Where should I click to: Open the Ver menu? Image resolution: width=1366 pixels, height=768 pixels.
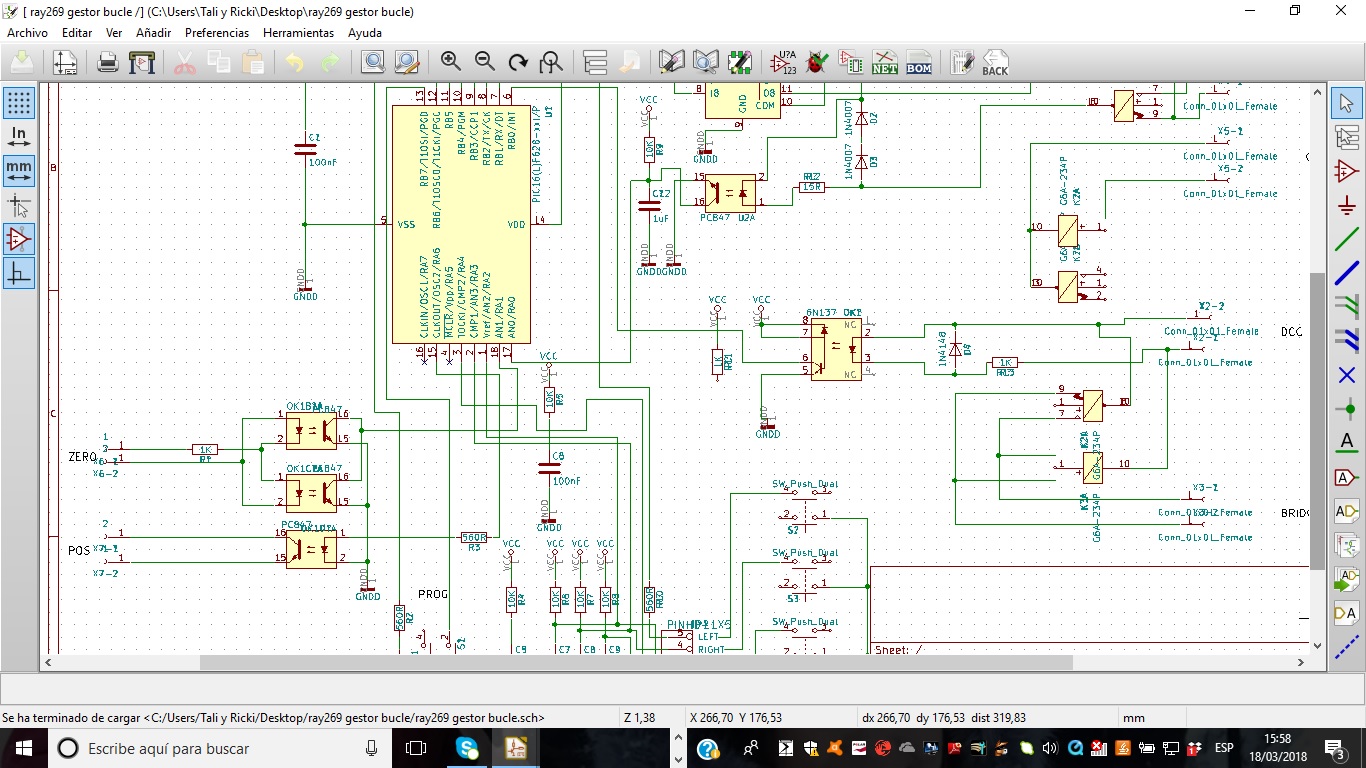pyautogui.click(x=114, y=33)
